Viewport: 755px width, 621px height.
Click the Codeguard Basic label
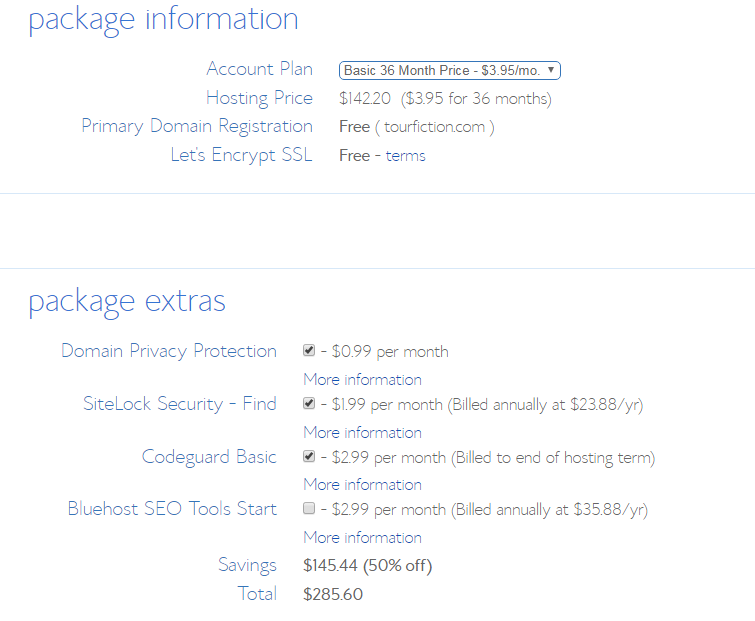tap(209, 457)
